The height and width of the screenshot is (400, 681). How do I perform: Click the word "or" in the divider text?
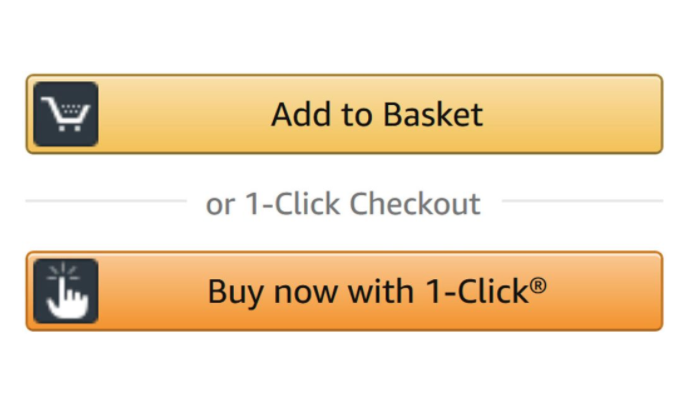click(x=220, y=205)
